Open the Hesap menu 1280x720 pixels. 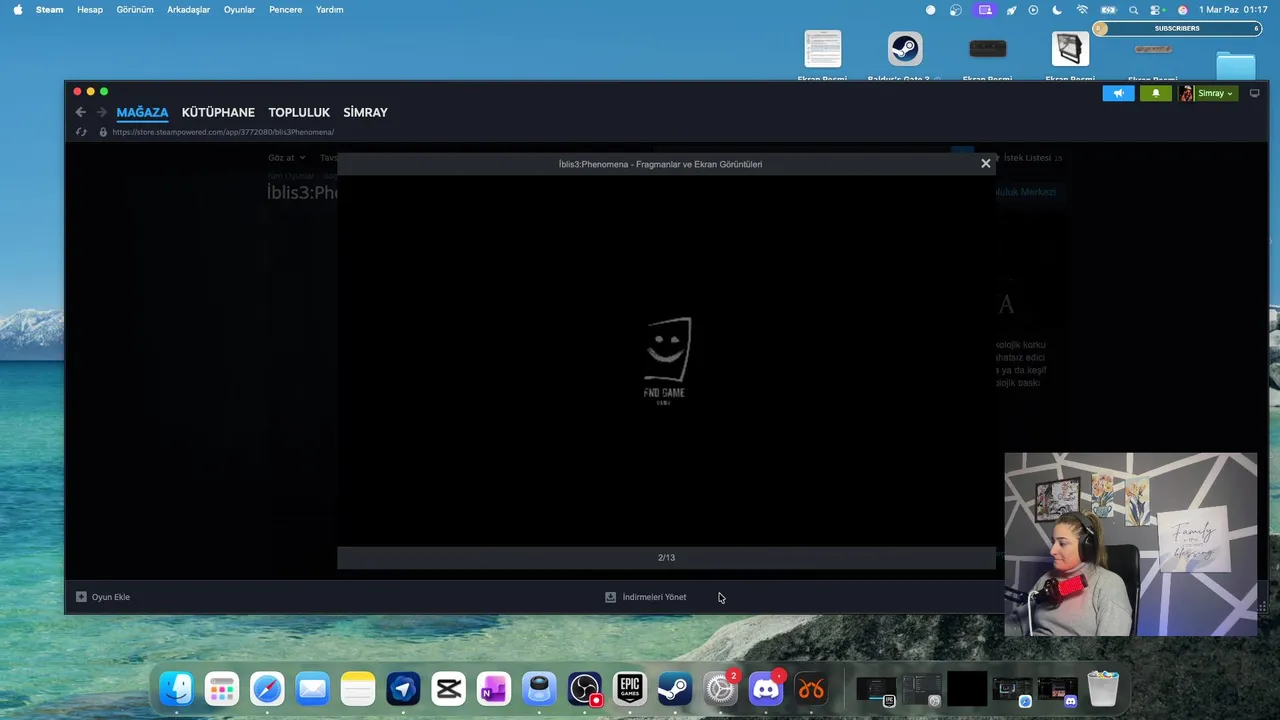(x=90, y=10)
